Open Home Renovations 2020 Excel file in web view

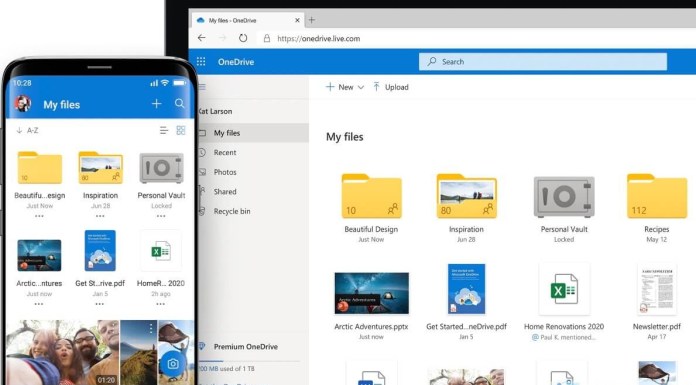point(564,289)
